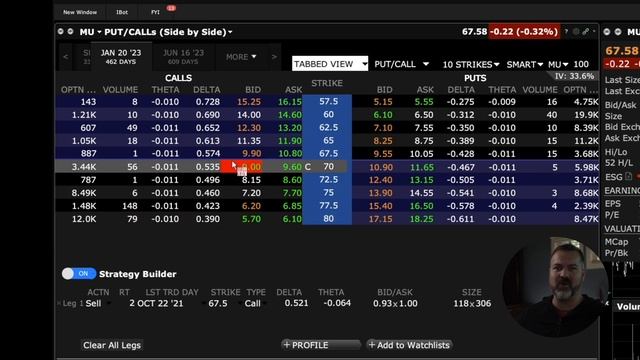Click the IV: 33.6% label
Image resolution: width=640 pixels, height=360 pixels.
(574, 76)
